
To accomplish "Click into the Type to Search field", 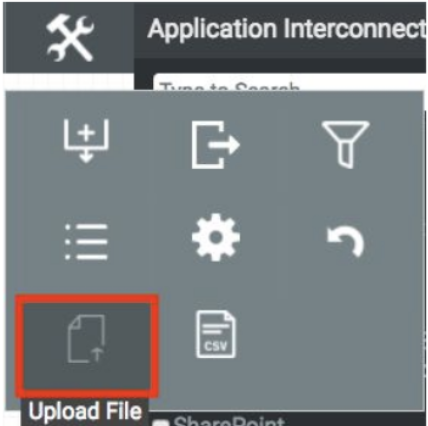I will pos(289,83).
